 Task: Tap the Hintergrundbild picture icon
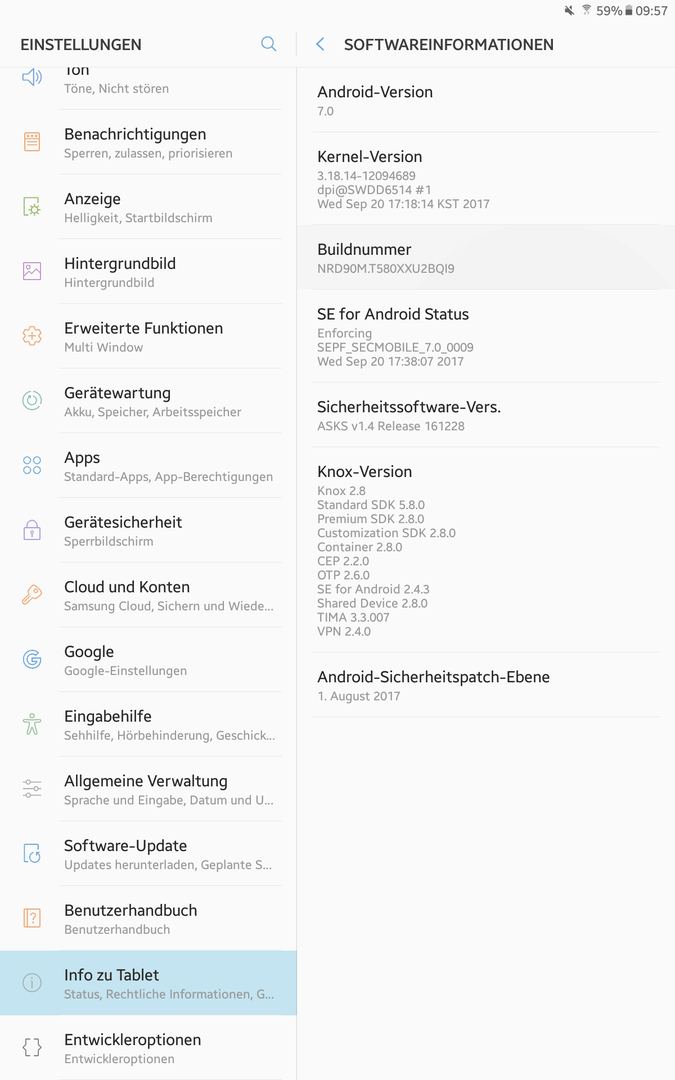tap(32, 271)
